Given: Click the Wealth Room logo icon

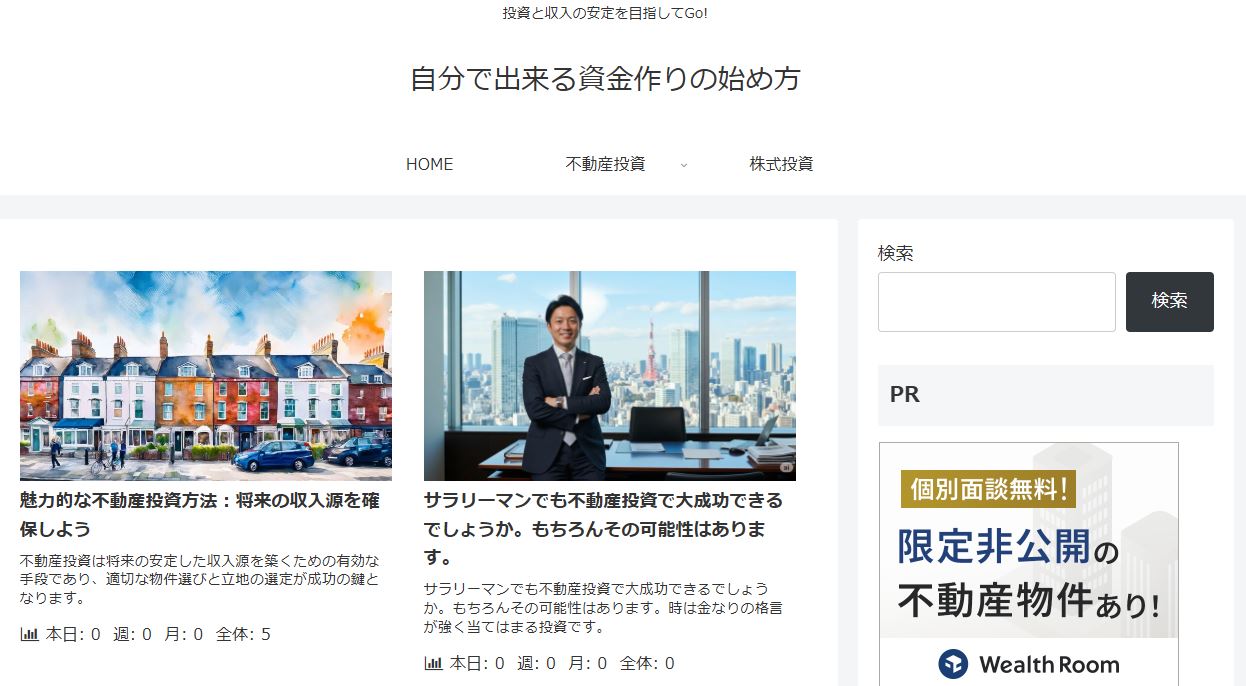Looking at the screenshot, I should coord(953,664).
